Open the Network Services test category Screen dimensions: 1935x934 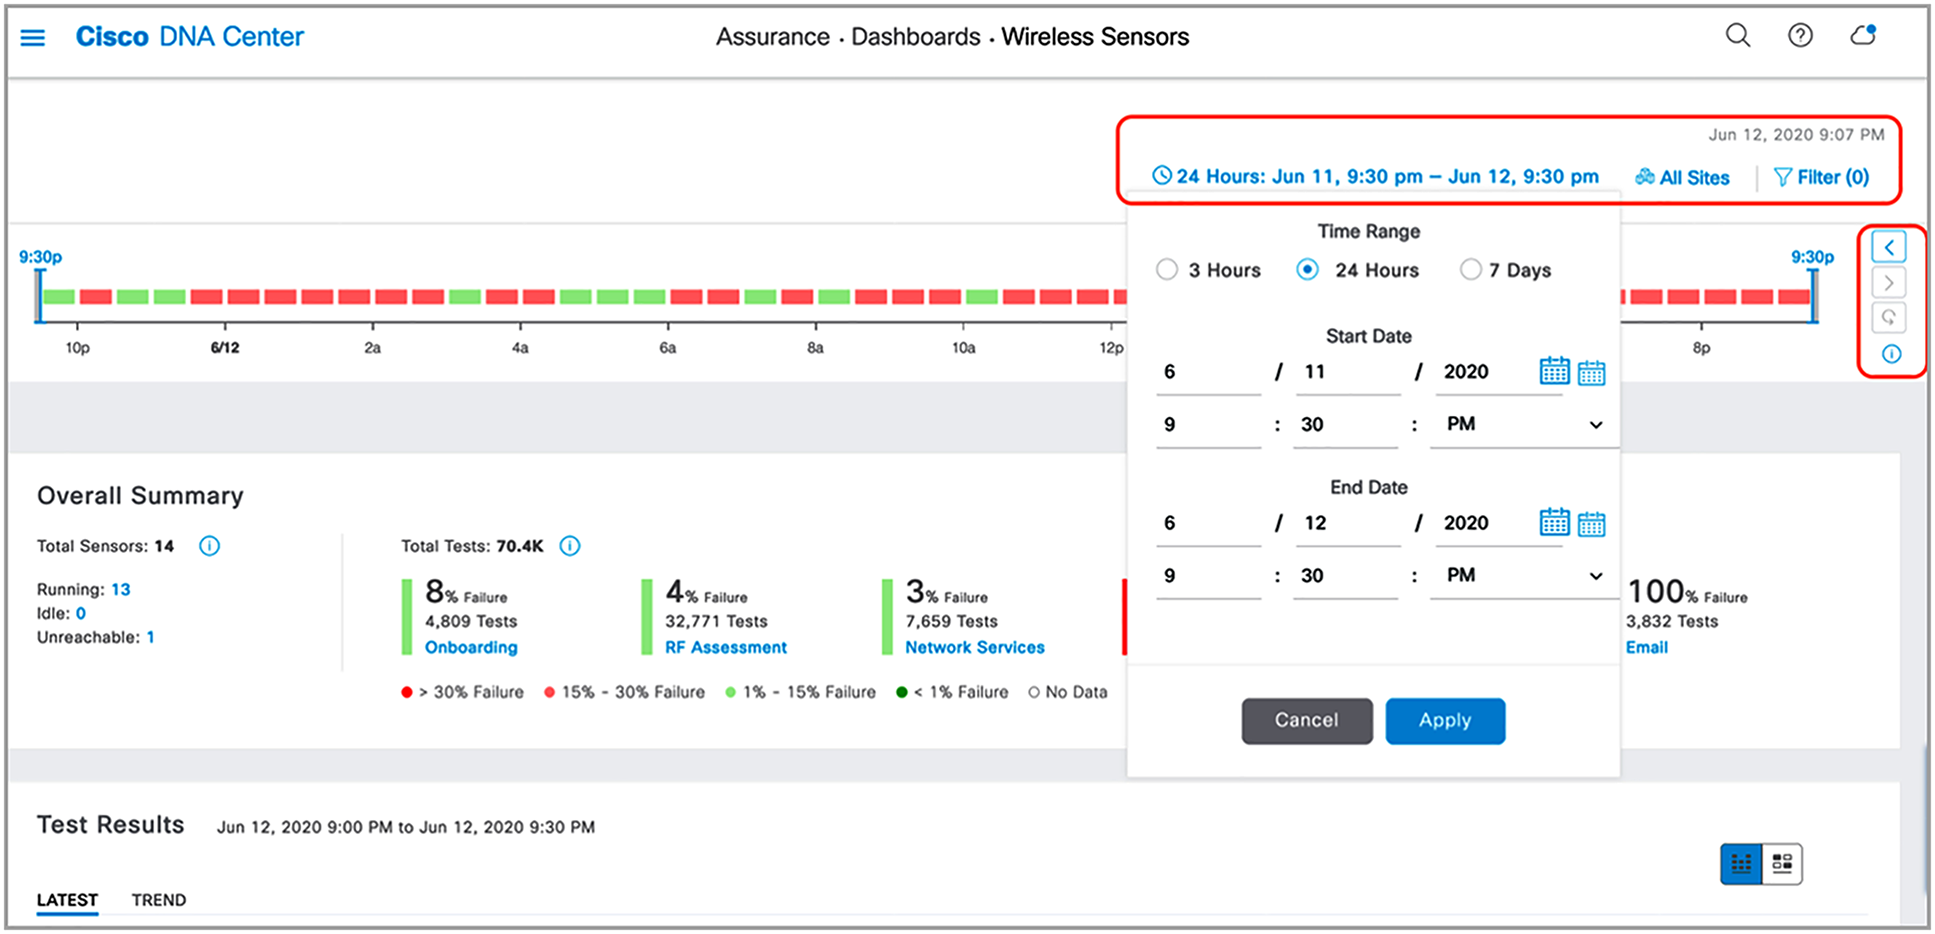point(975,648)
